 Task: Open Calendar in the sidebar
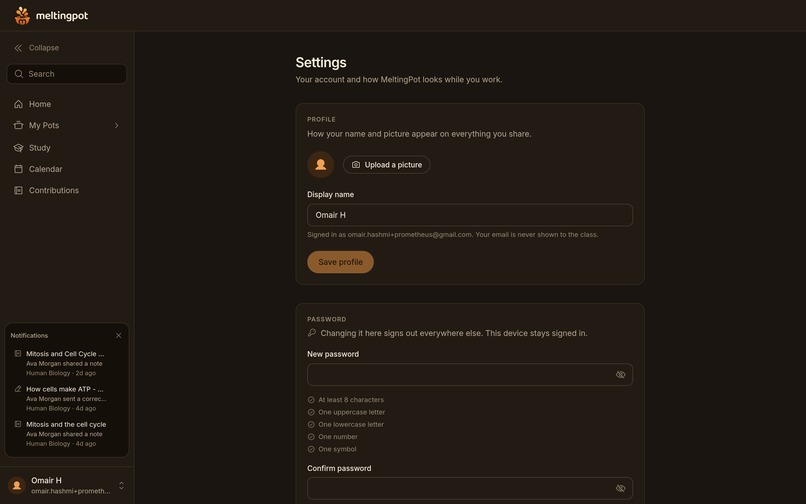tap(67, 169)
